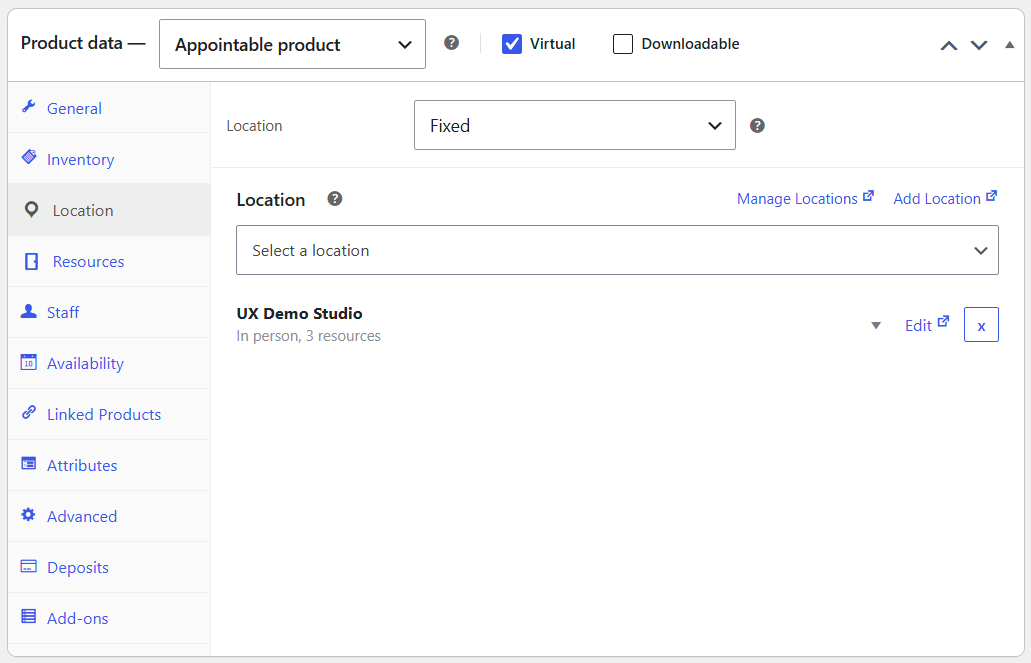Collapse the Product data panel toggle triangle
This screenshot has width=1031, height=663.
point(1009,45)
